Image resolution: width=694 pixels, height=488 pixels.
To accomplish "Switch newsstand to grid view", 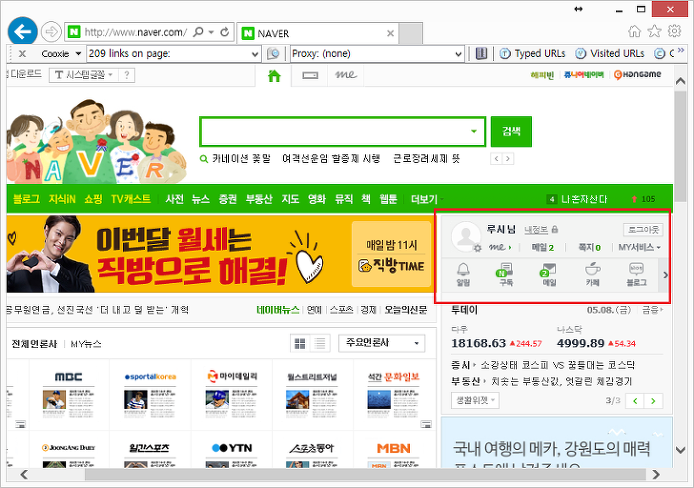I will click(x=300, y=343).
